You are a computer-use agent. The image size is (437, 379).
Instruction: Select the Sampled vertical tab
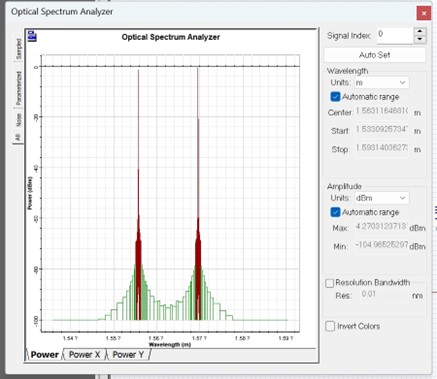tap(19, 49)
